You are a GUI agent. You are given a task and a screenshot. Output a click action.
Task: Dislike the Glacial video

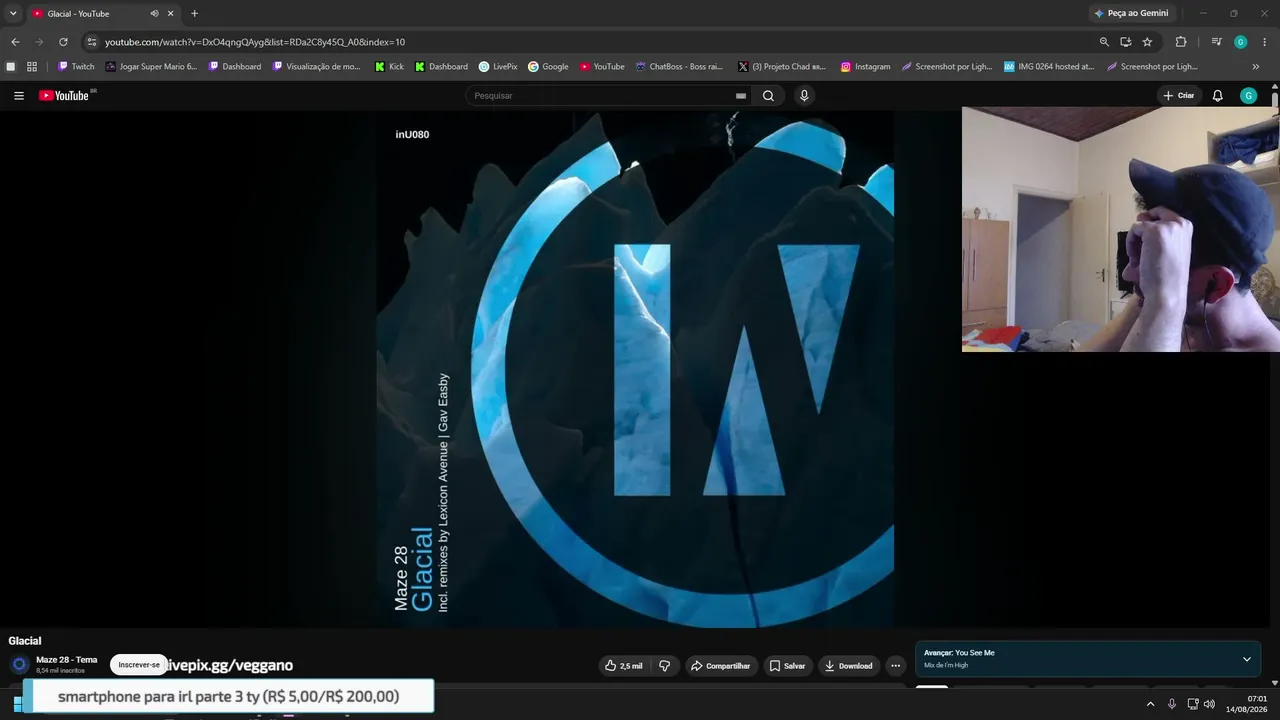[664, 666]
